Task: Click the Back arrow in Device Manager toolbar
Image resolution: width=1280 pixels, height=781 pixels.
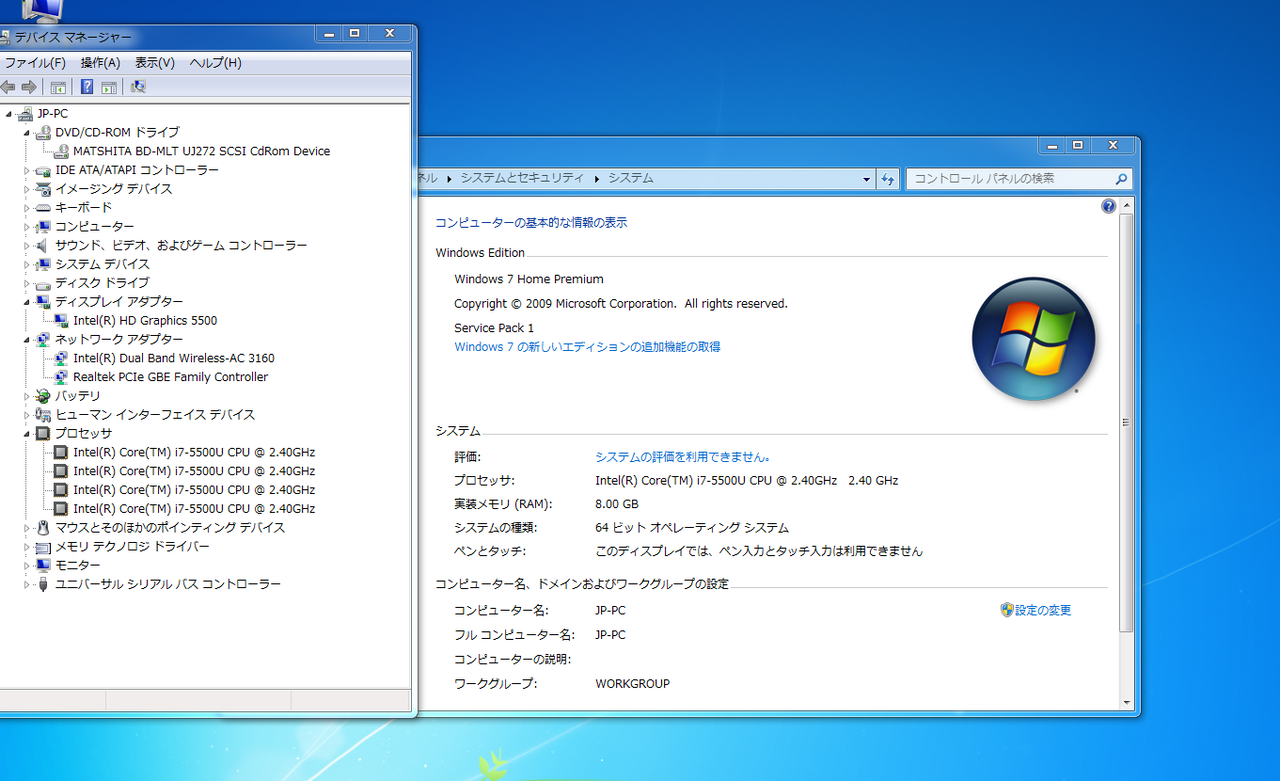Action: (x=7, y=87)
